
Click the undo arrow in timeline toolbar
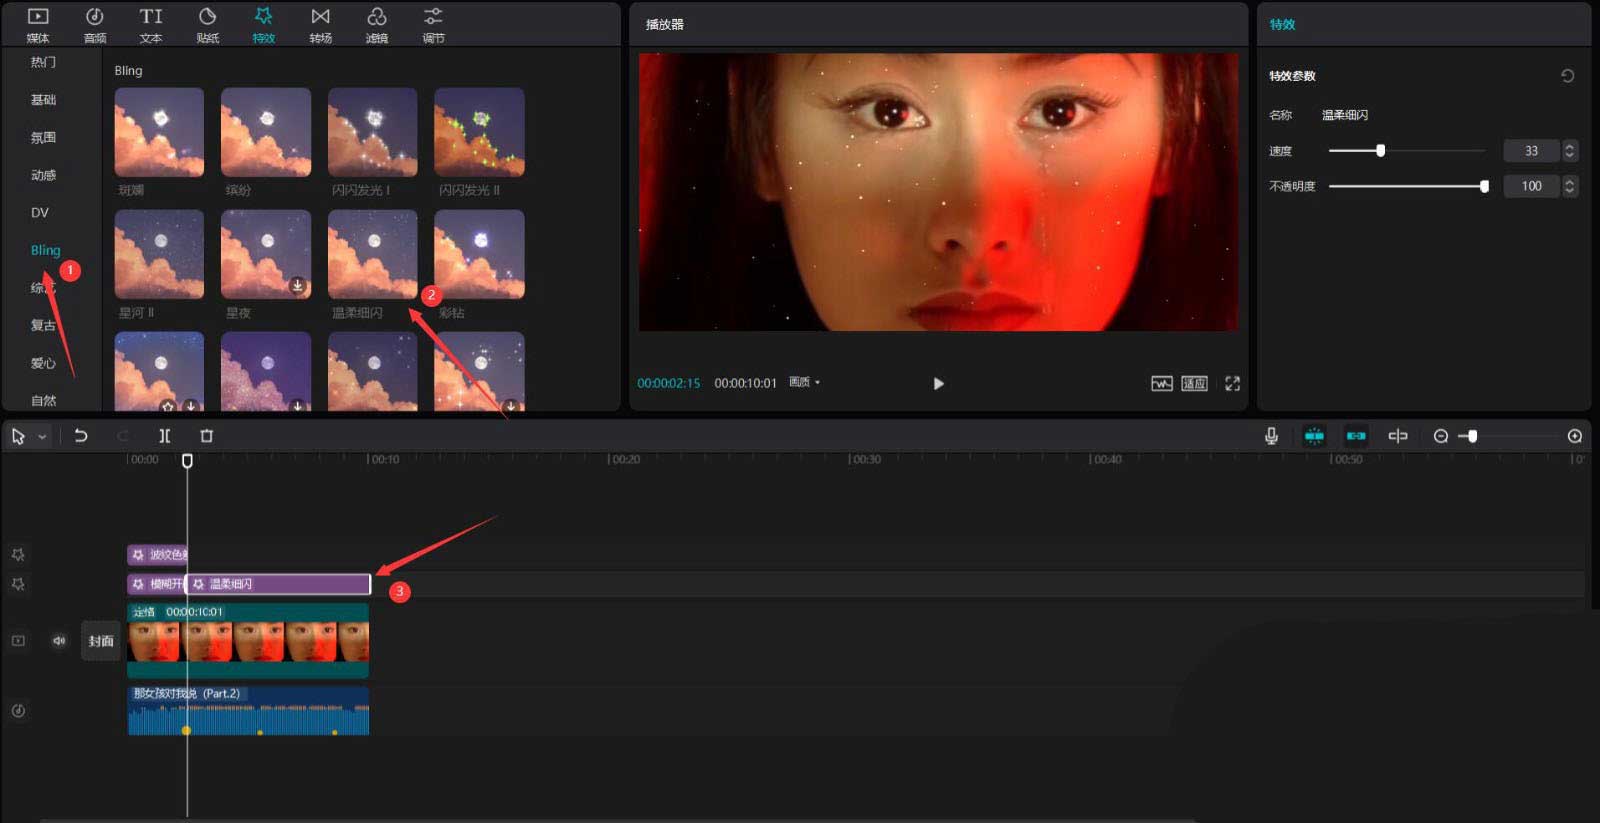pyautogui.click(x=81, y=436)
